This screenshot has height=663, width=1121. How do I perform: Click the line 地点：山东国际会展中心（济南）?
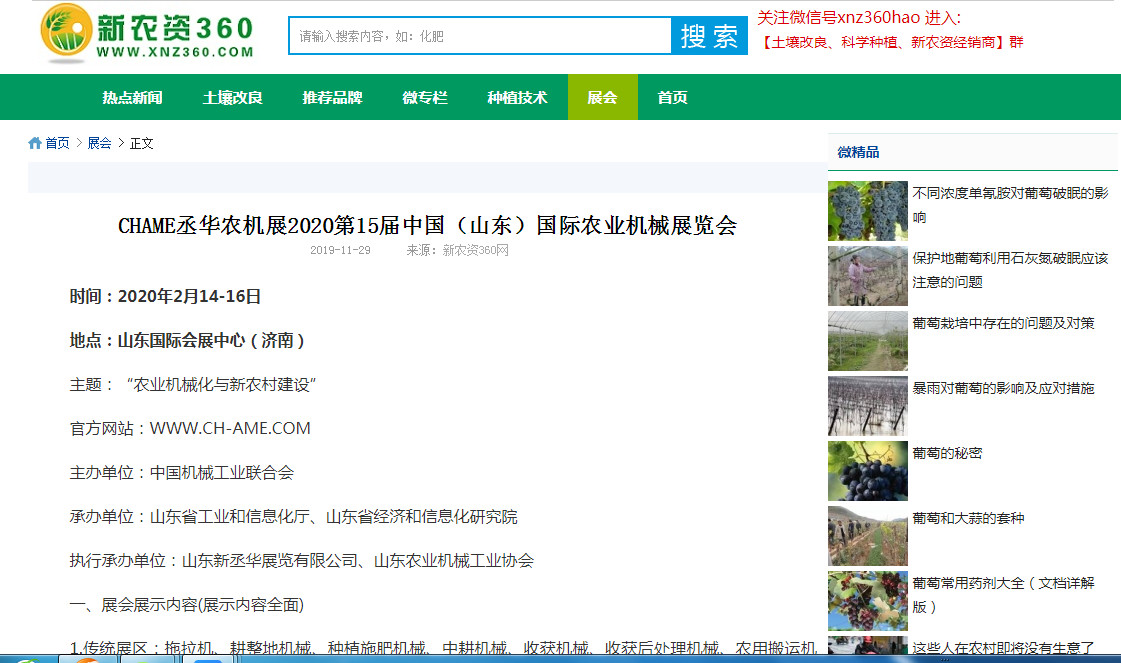(x=187, y=340)
